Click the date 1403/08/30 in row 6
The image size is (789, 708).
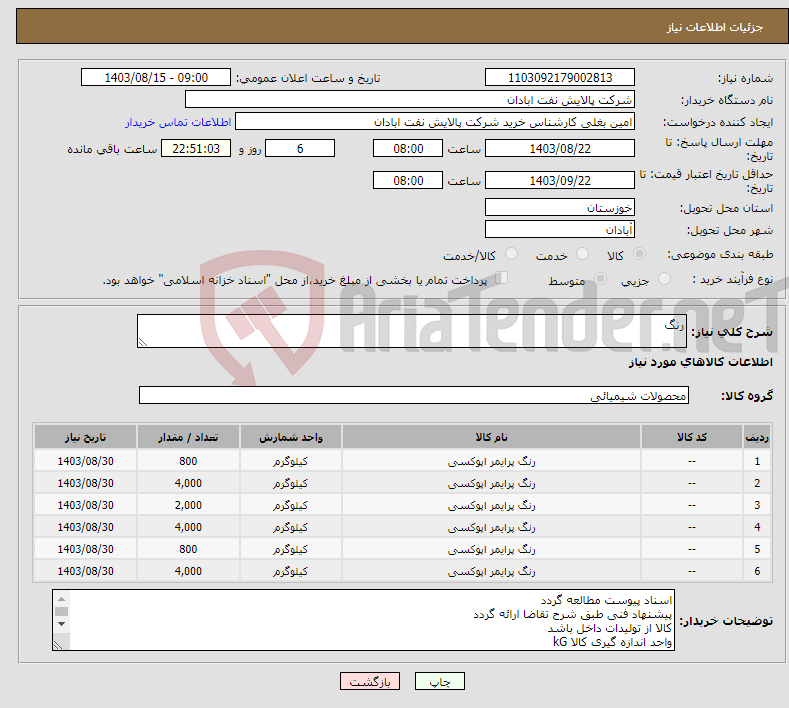(86, 571)
